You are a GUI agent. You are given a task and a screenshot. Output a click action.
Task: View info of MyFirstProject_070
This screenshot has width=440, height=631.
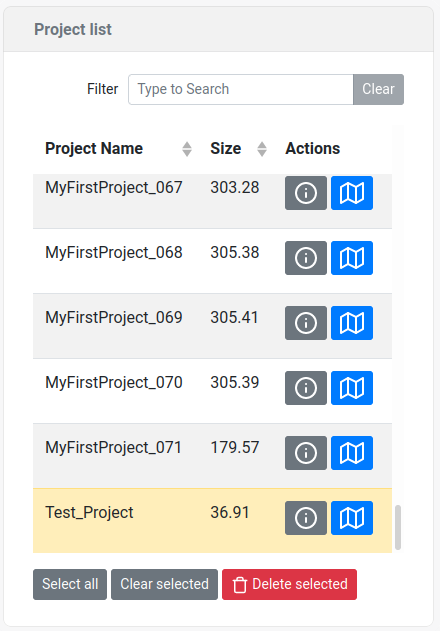pos(306,388)
